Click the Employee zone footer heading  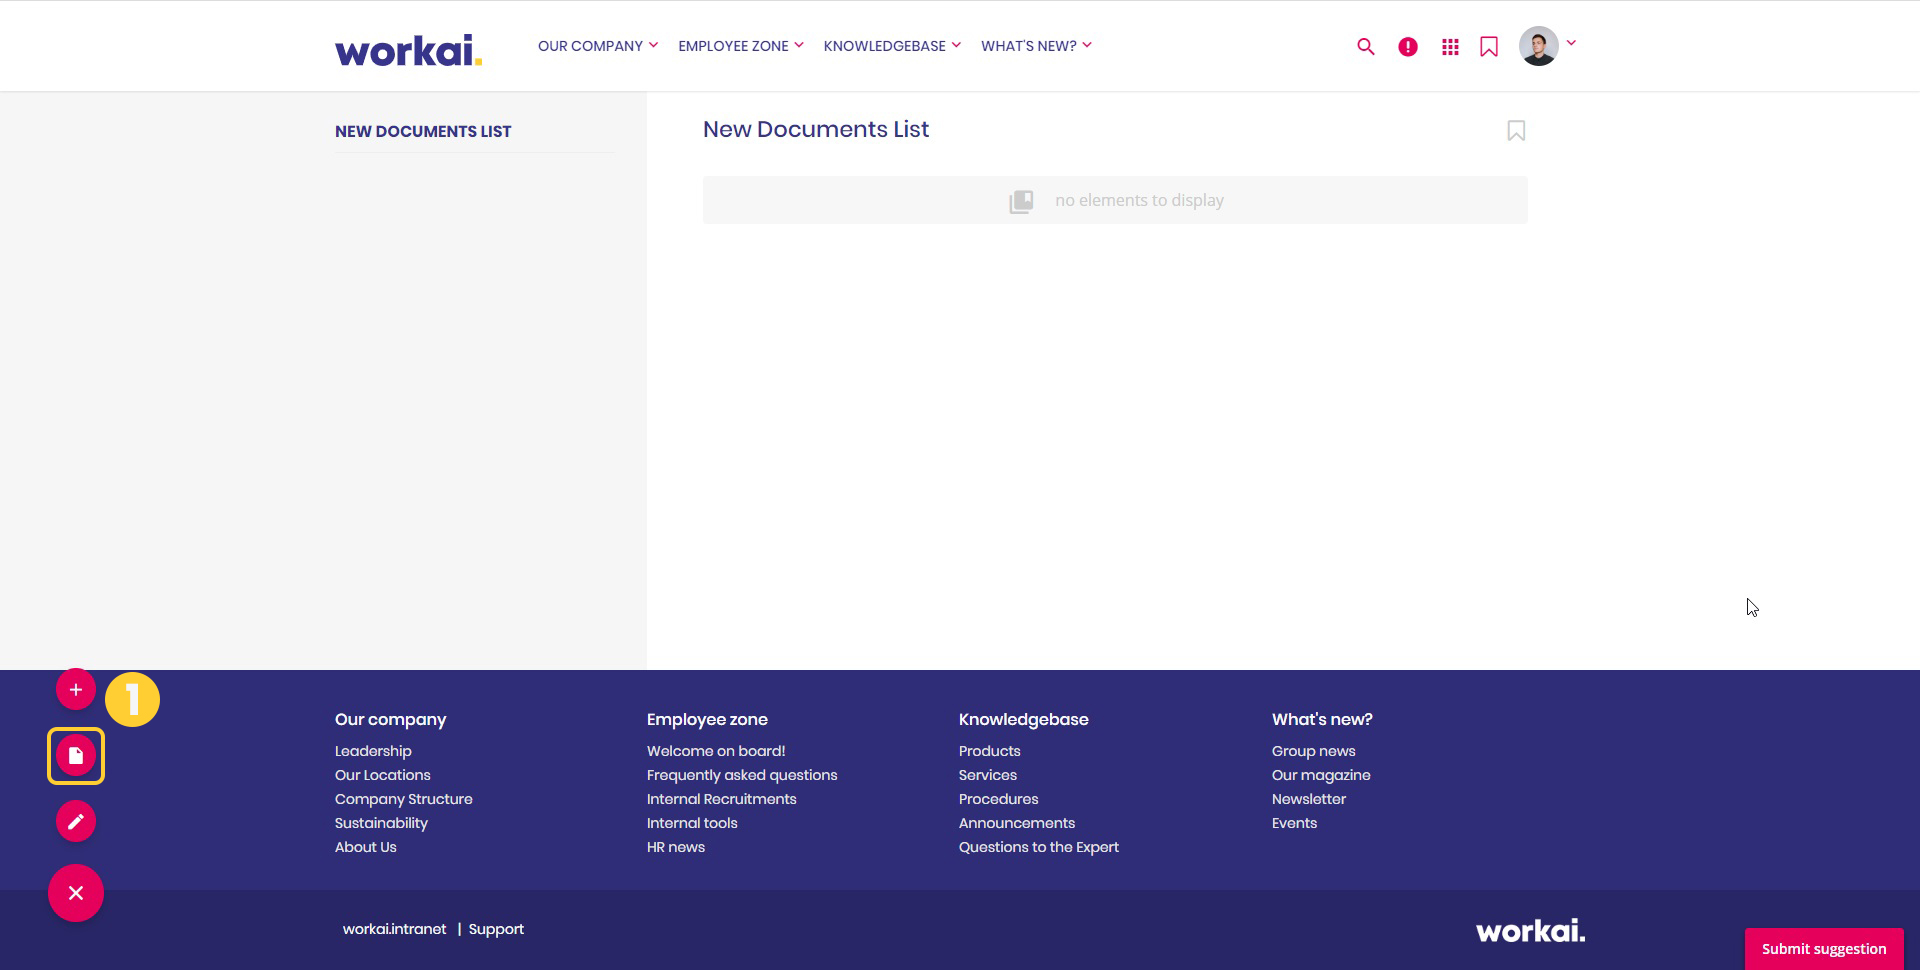(x=707, y=719)
